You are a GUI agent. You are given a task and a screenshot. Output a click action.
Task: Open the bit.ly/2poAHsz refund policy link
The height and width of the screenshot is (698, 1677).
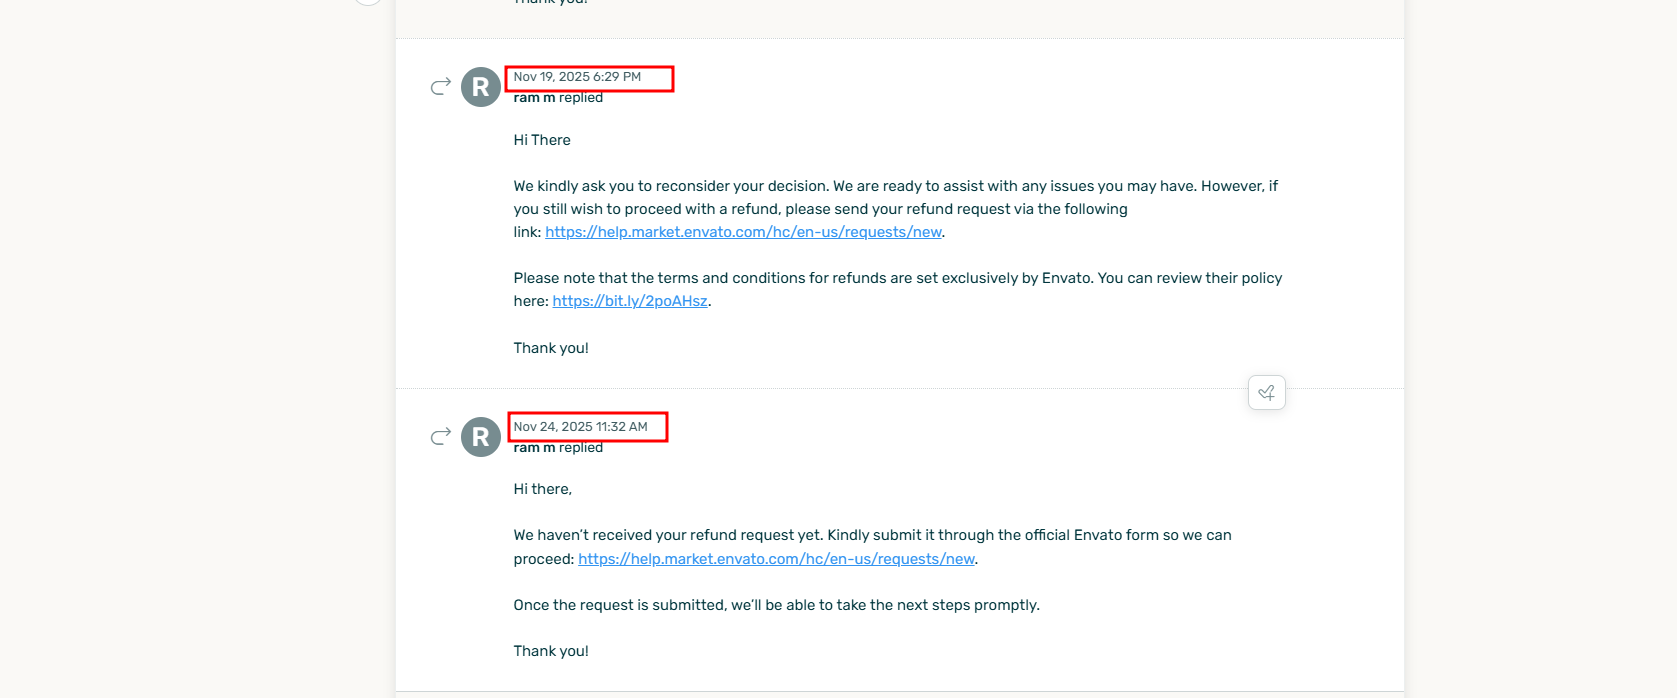tap(630, 301)
